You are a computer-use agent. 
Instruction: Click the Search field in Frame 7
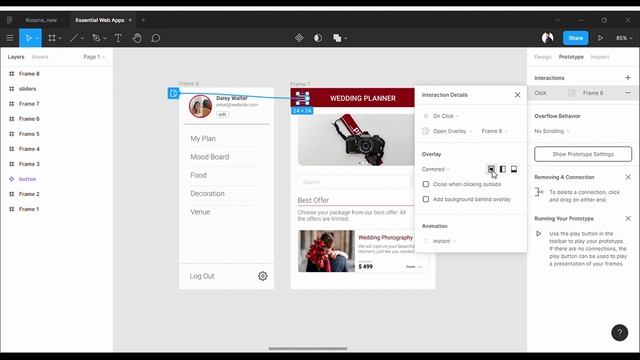click(353, 182)
